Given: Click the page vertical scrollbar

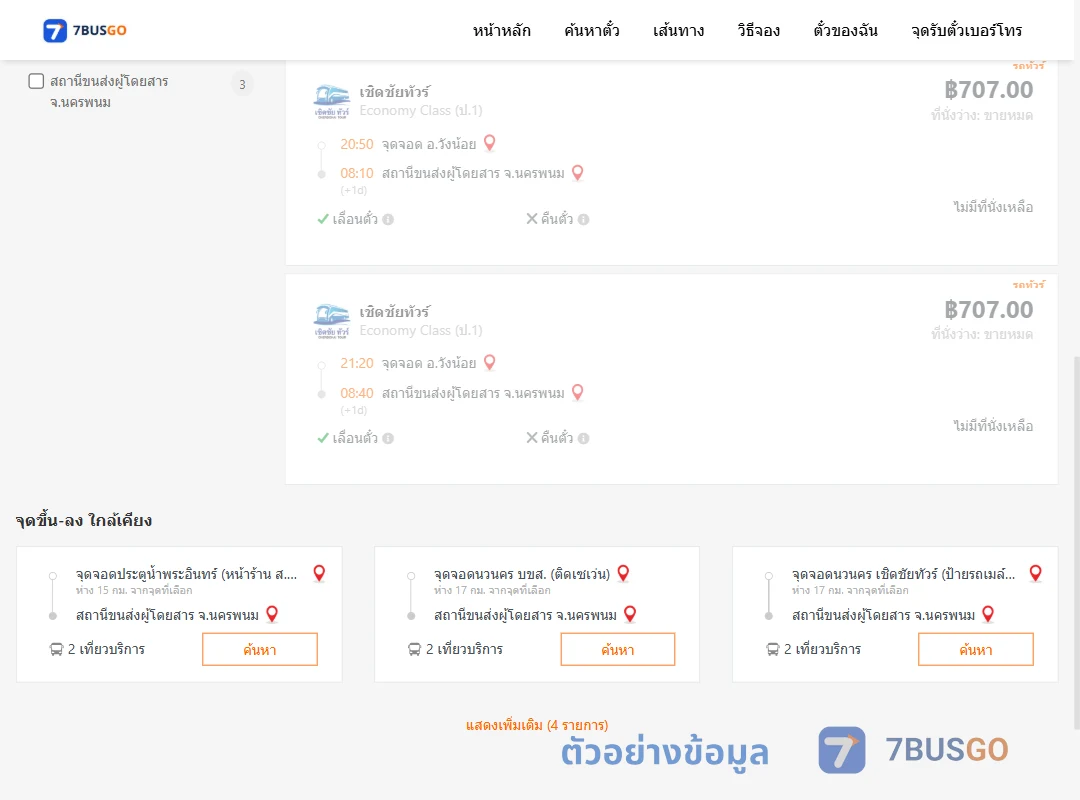Looking at the screenshot, I should tap(1076, 541).
